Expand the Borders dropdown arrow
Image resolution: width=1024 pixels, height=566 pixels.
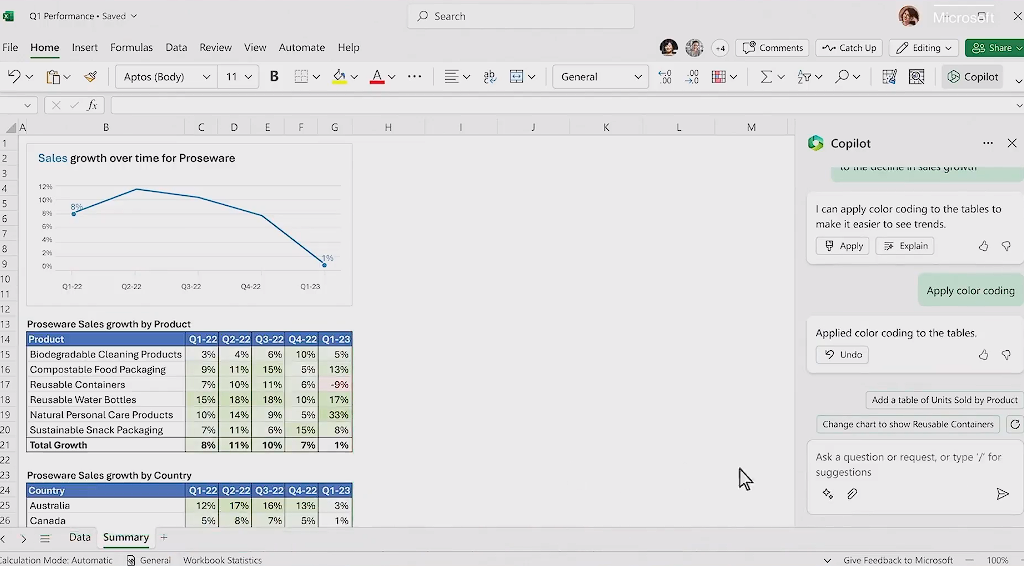[x=316, y=76]
